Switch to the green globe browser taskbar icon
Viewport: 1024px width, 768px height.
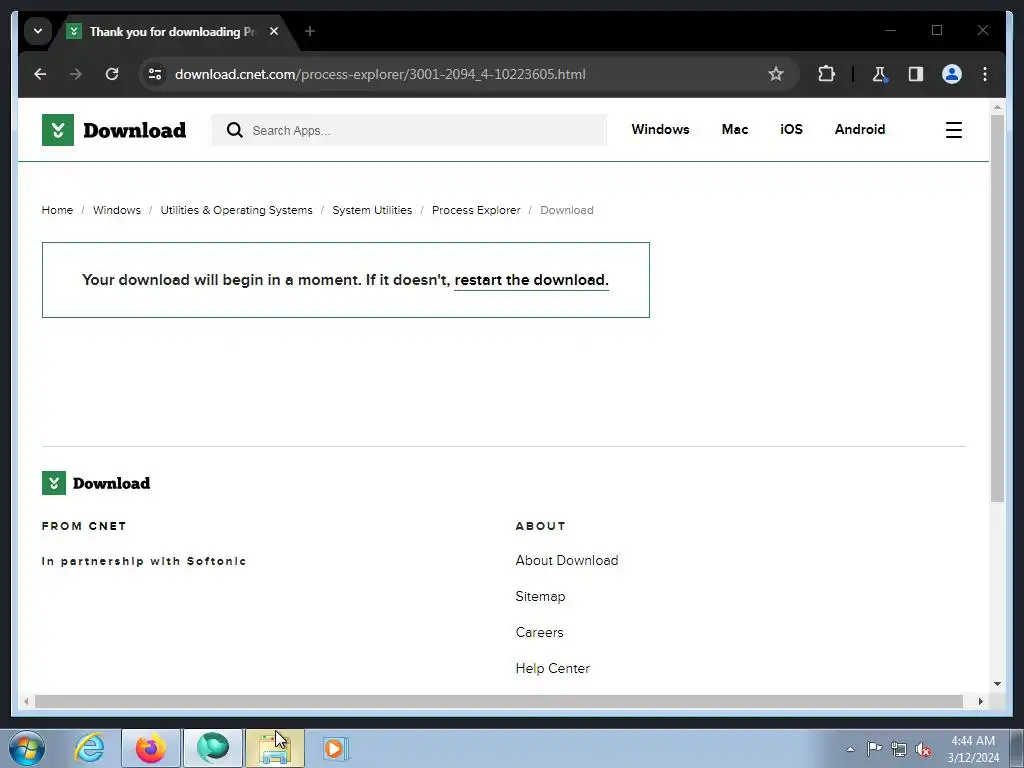click(x=213, y=748)
